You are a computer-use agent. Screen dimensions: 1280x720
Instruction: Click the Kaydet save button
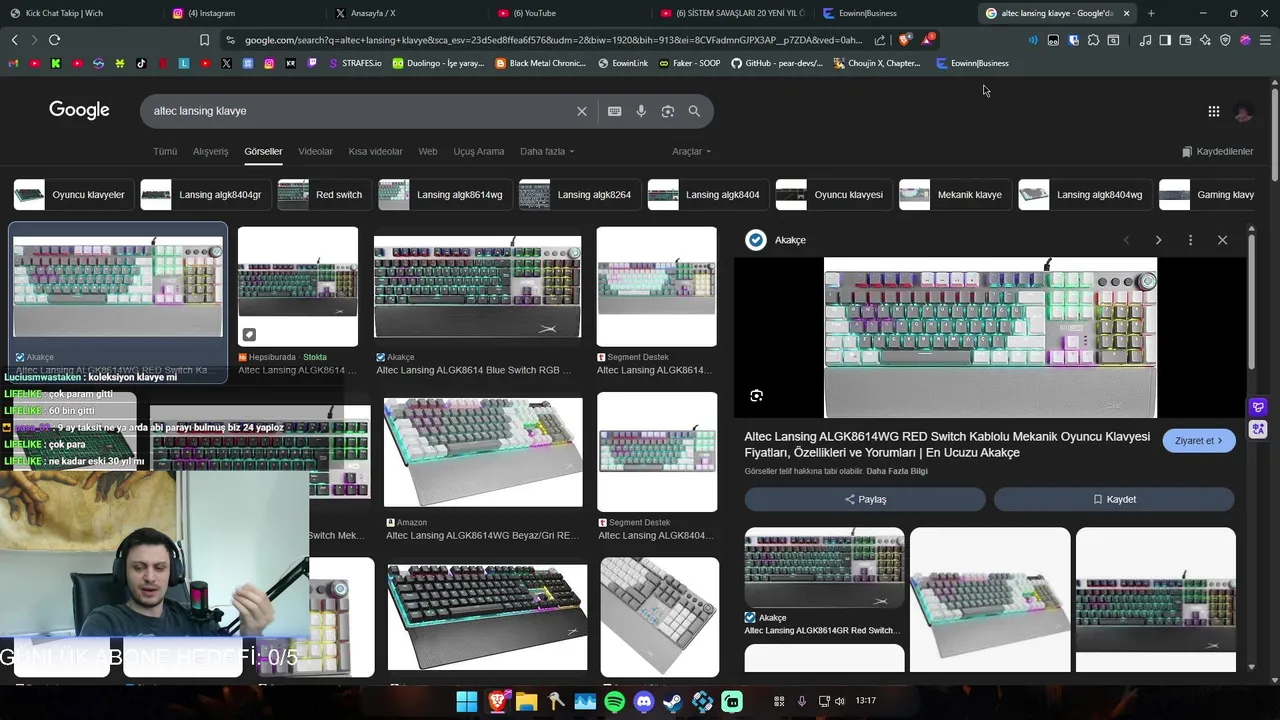click(x=1114, y=499)
